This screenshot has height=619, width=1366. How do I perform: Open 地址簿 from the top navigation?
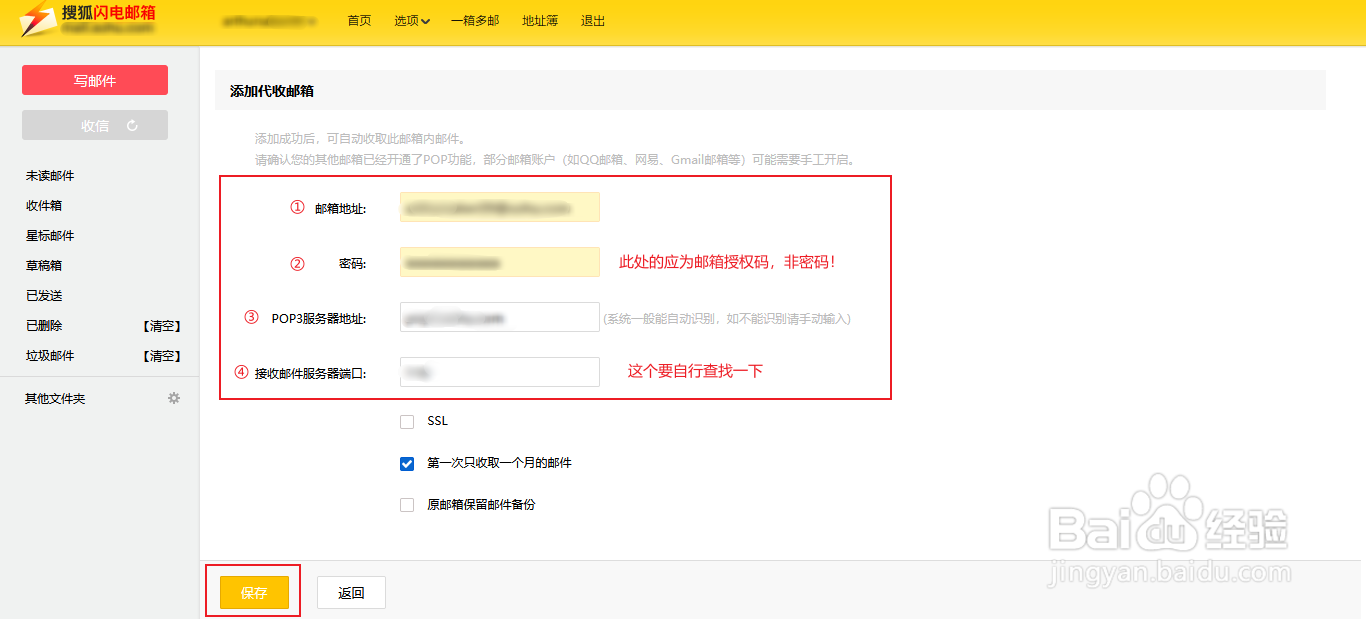(539, 20)
